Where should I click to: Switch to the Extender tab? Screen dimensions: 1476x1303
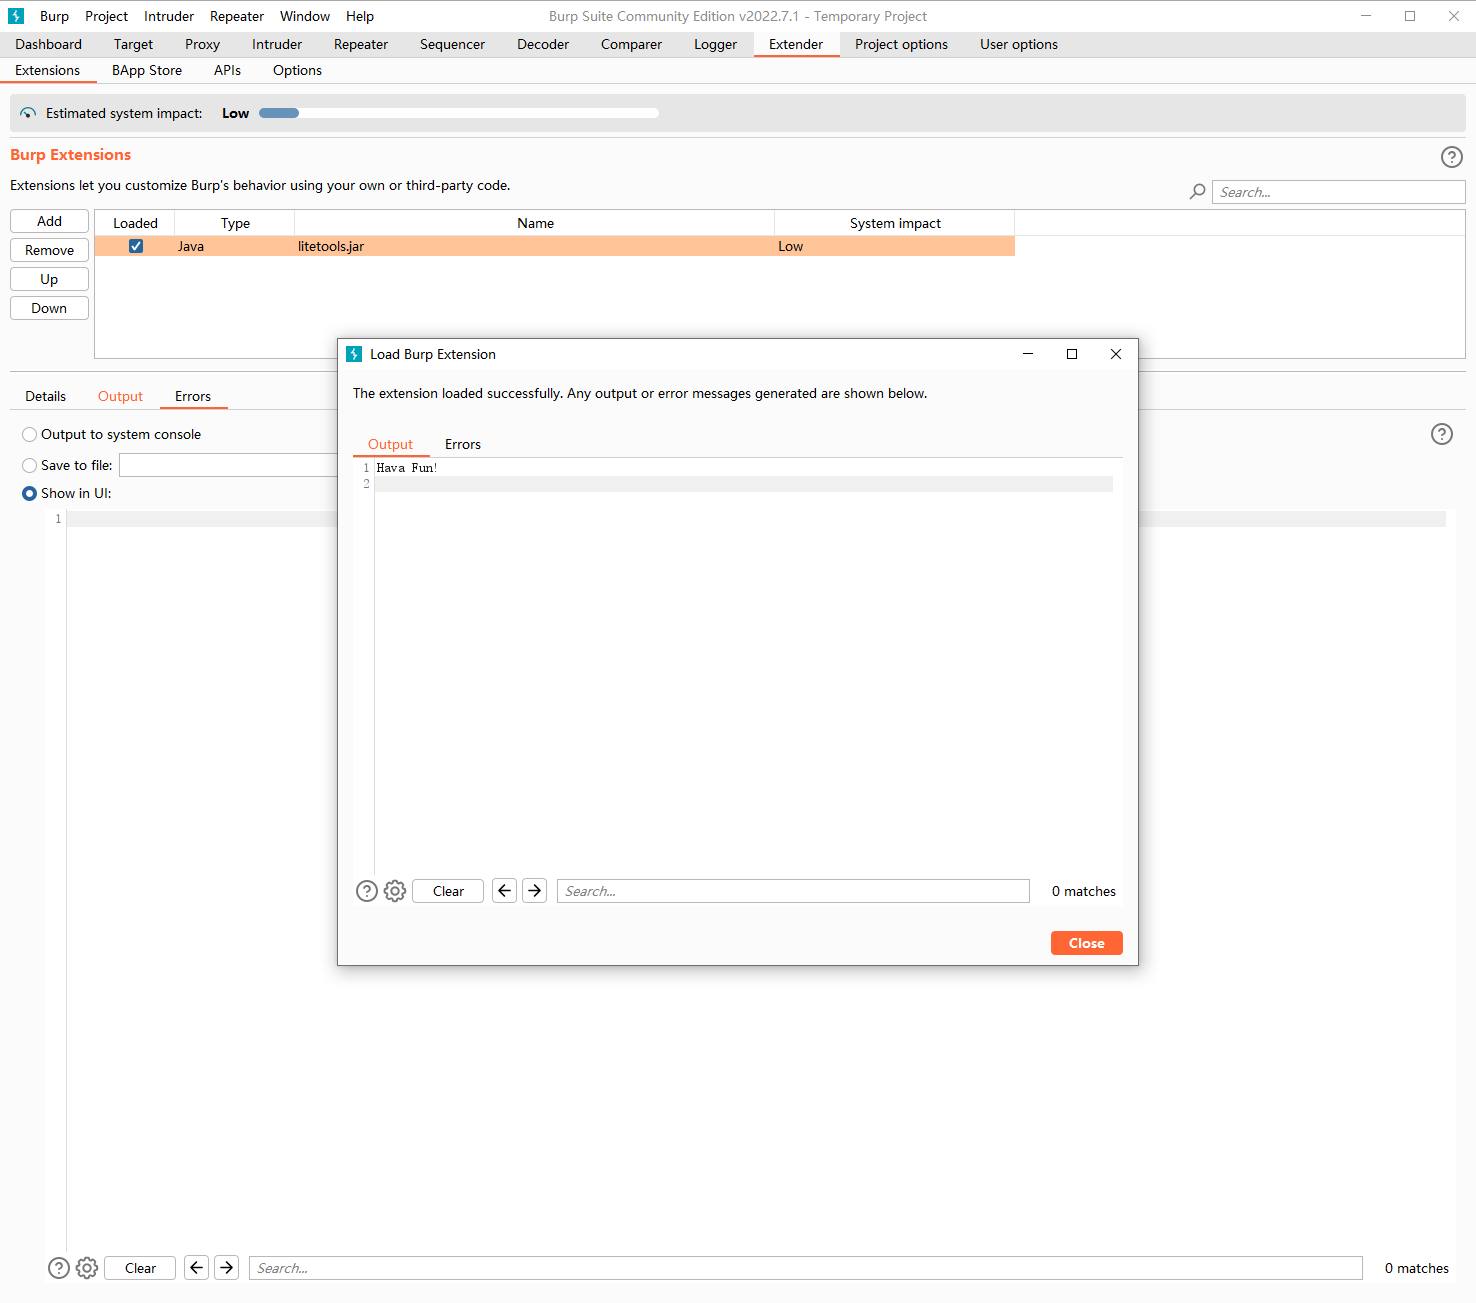796,44
